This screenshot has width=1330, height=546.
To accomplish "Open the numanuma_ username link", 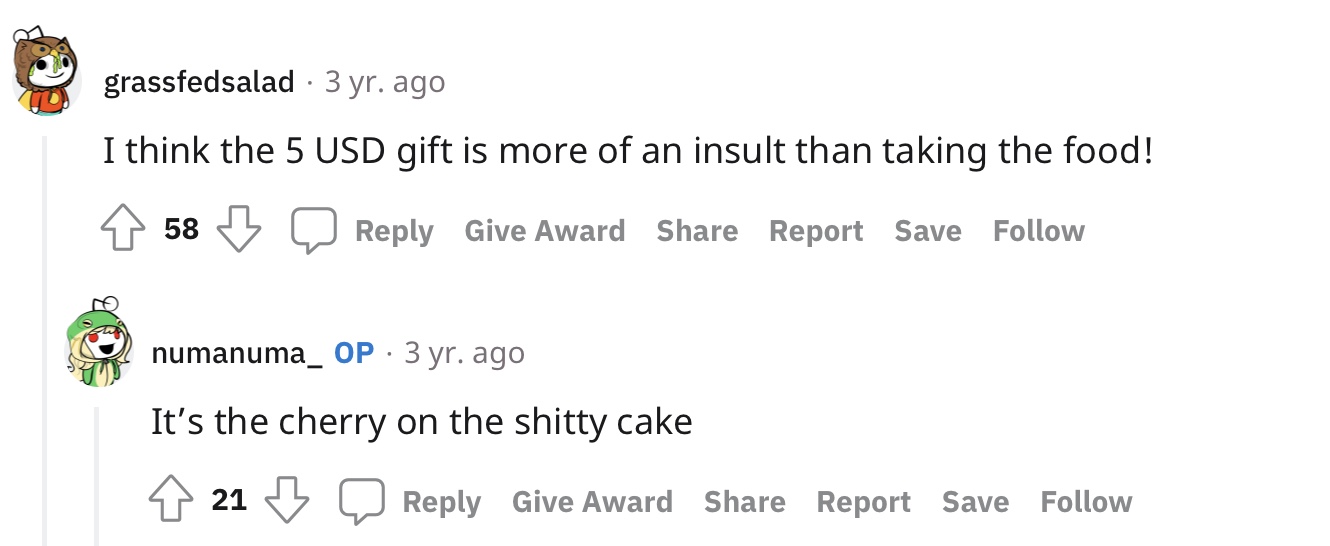I will tap(237, 353).
